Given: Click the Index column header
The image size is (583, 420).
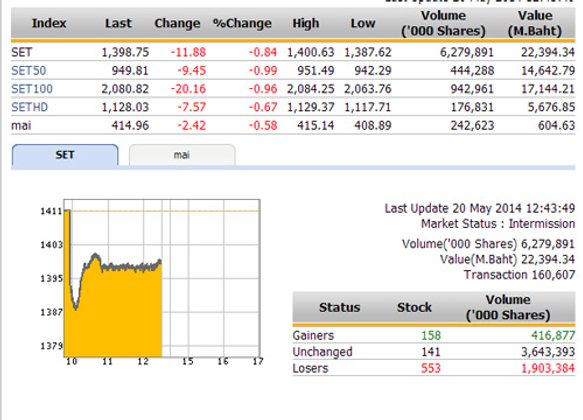Looking at the screenshot, I should coord(49,23).
